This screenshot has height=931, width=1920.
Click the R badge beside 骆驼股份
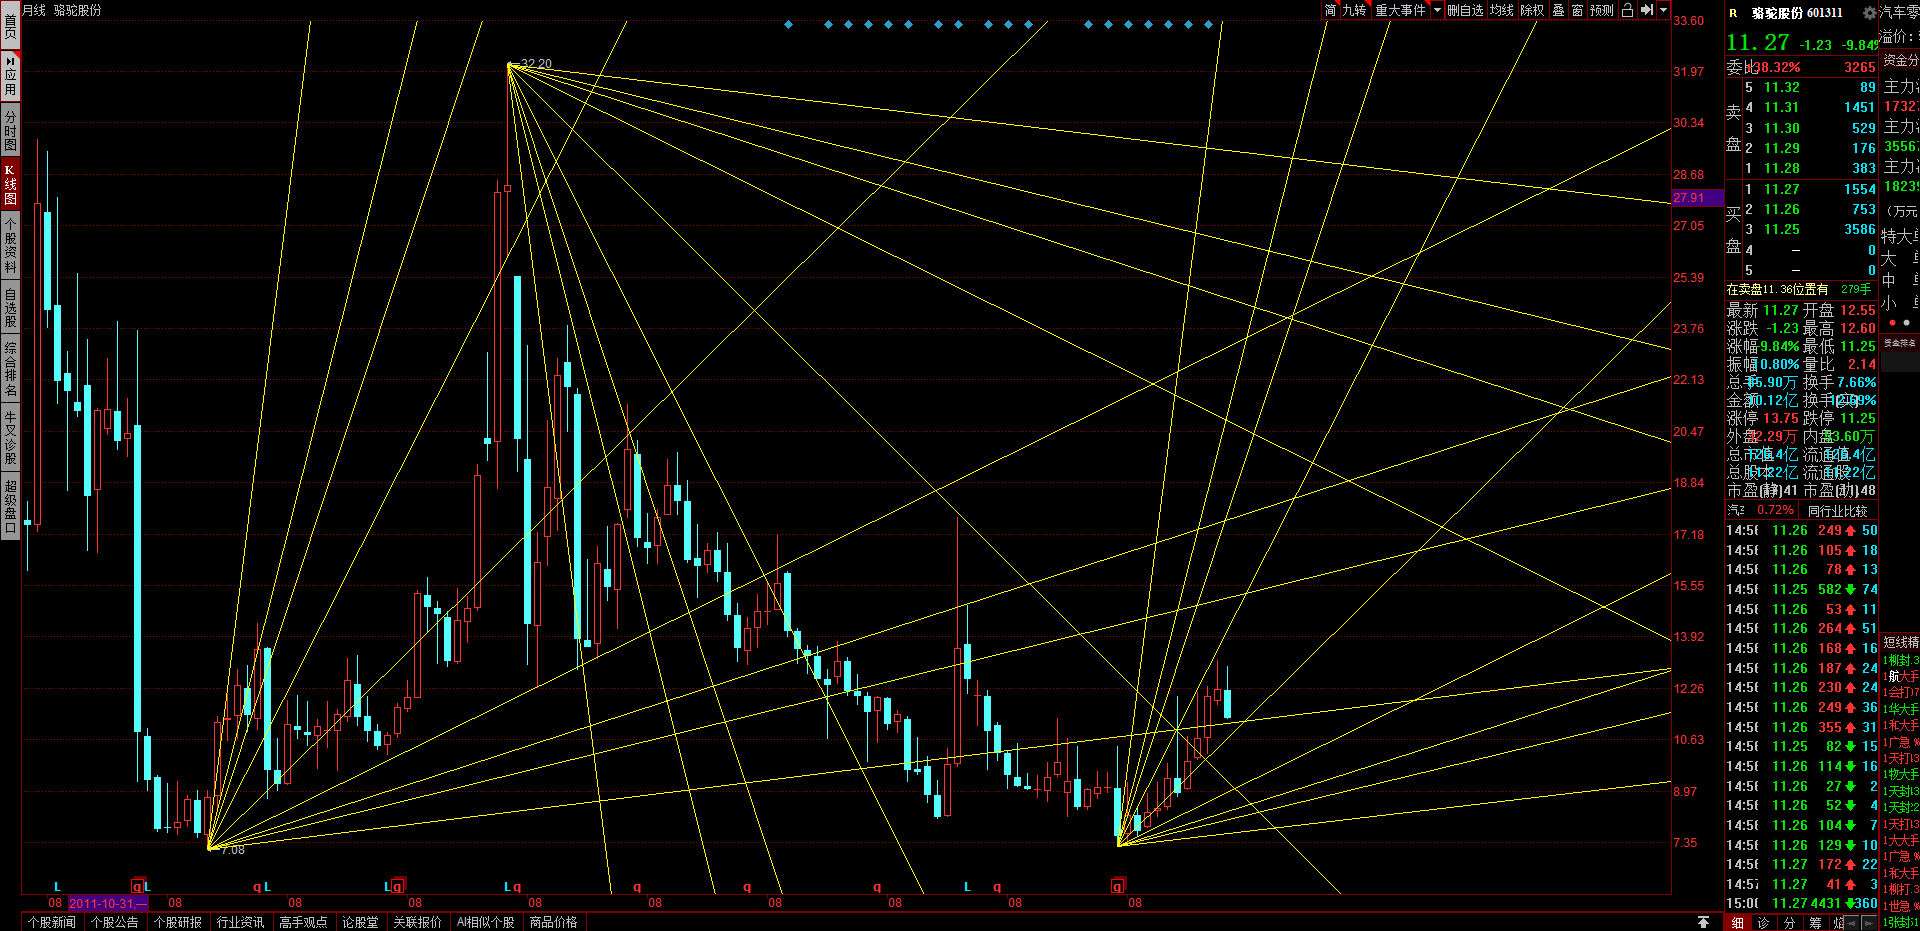tap(1733, 13)
